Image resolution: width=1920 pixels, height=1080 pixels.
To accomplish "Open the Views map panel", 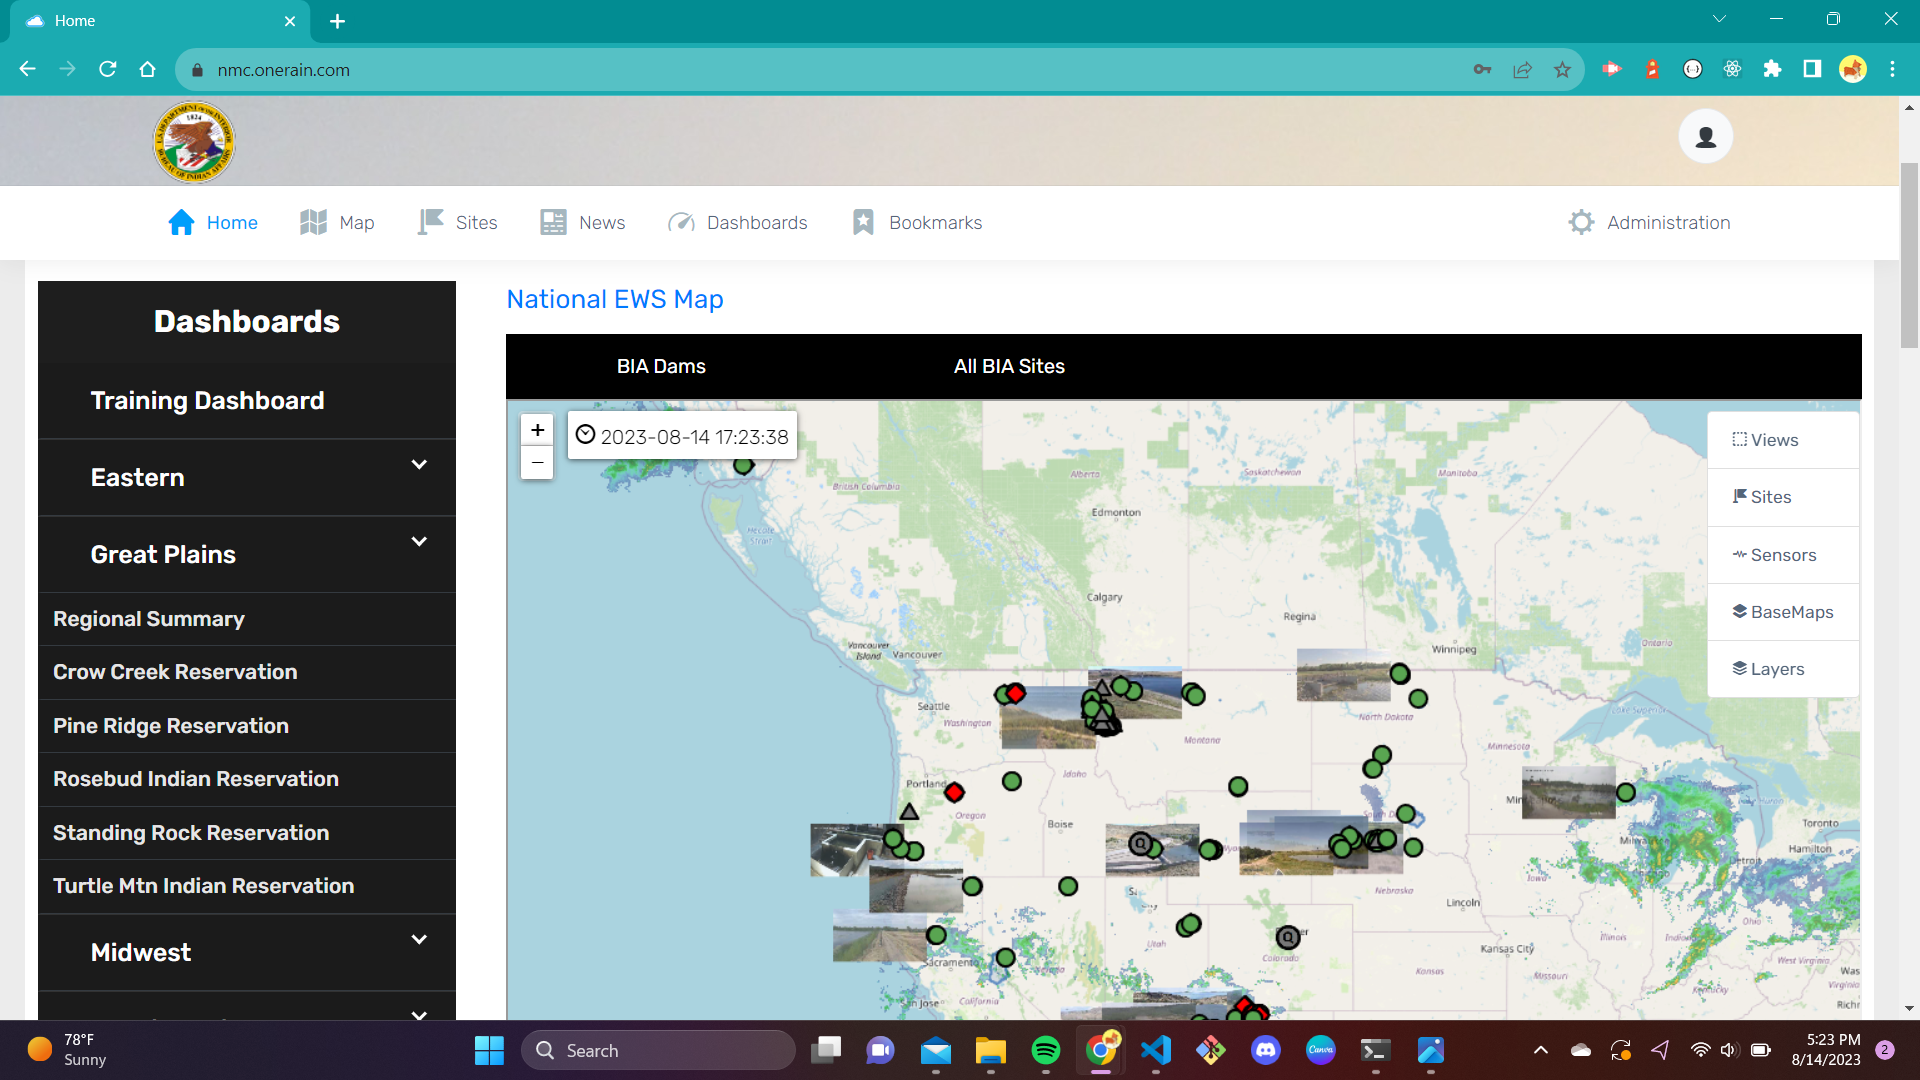I will (1765, 440).
